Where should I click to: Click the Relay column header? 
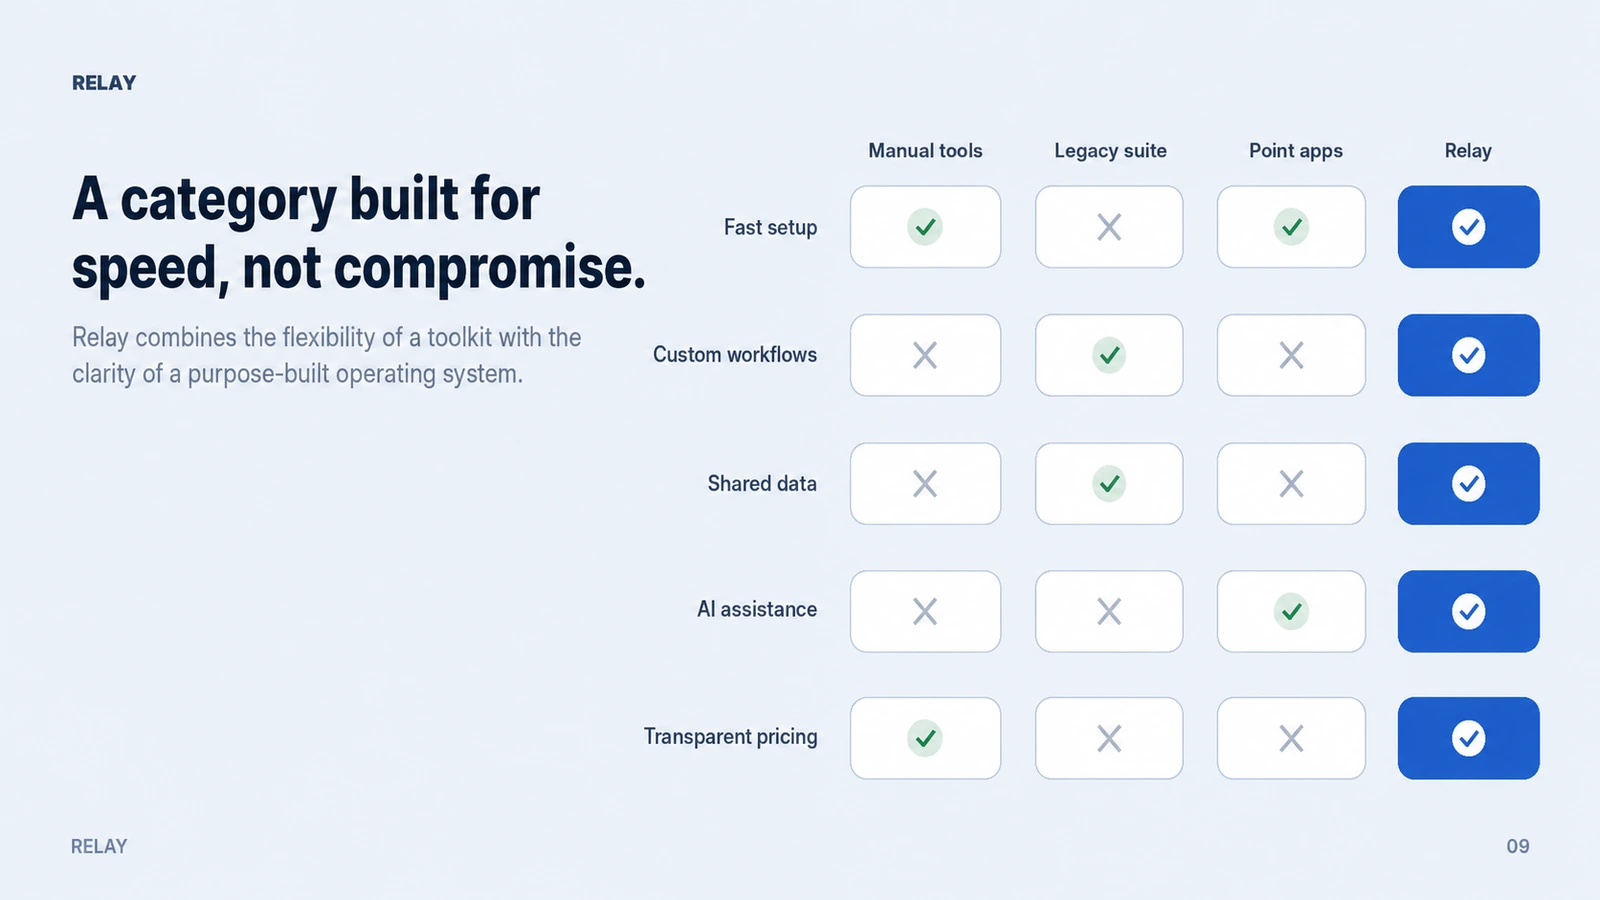coord(1468,151)
